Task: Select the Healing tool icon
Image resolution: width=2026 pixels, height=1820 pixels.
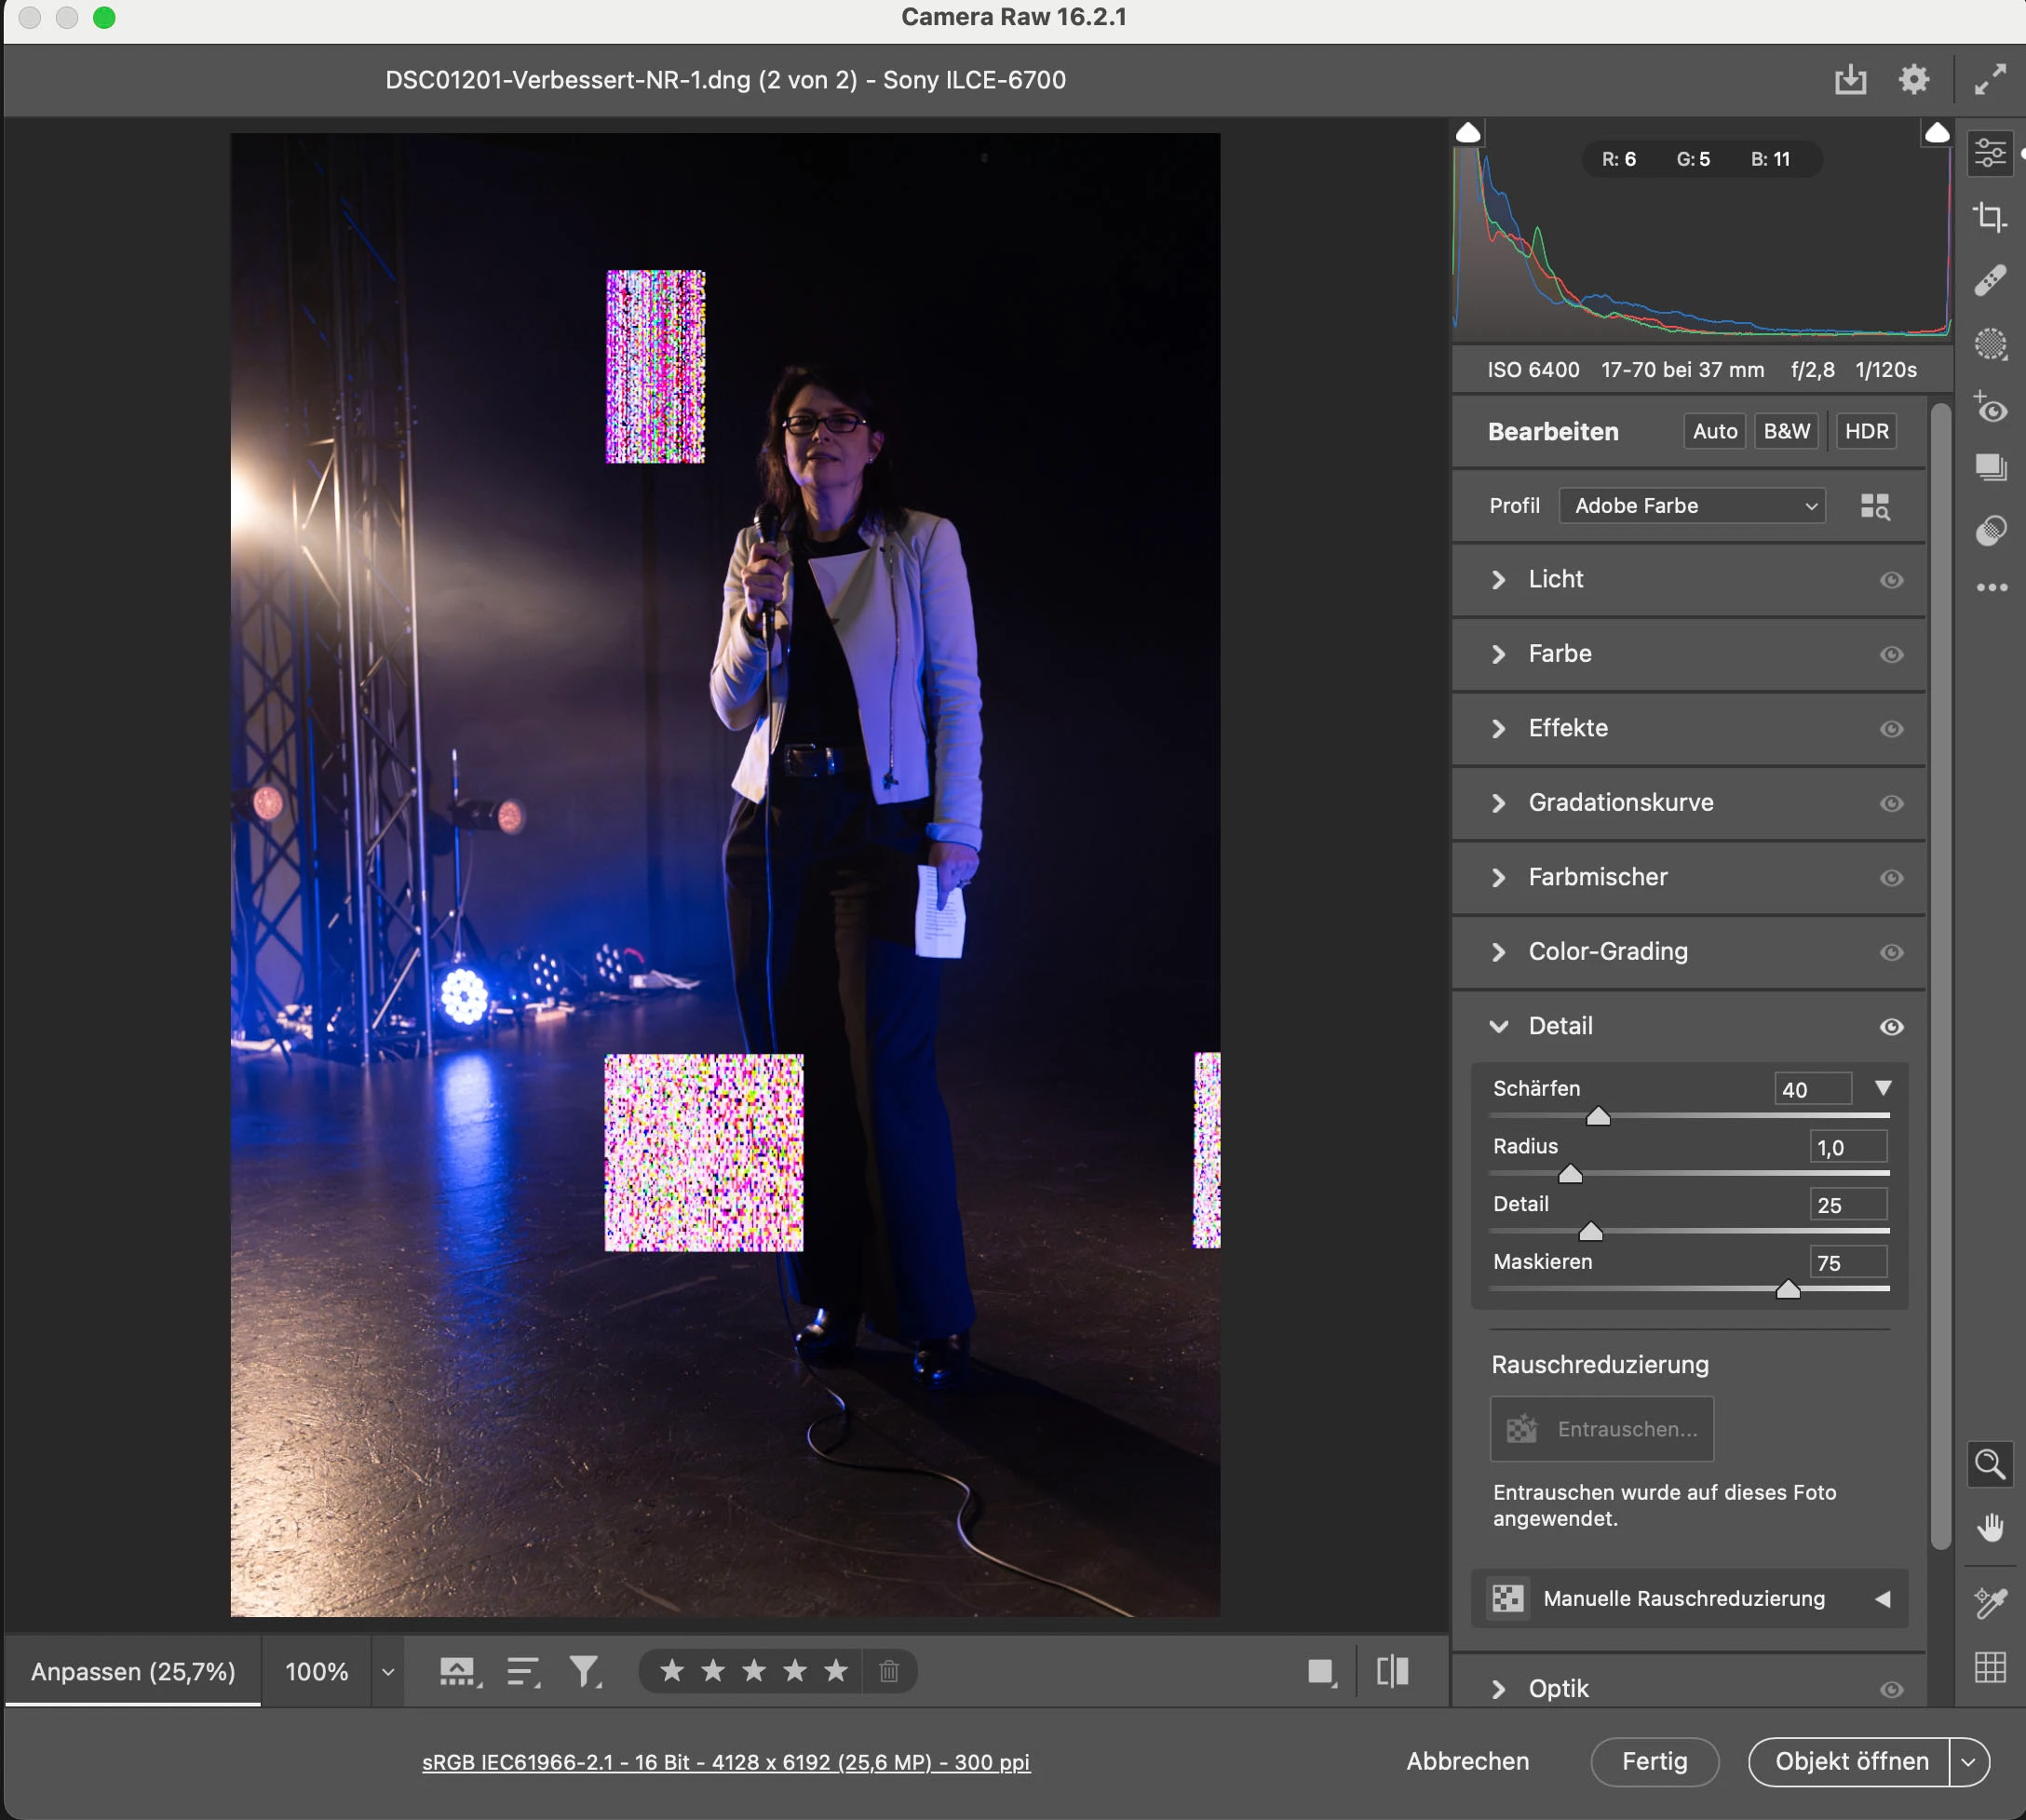Action: pos(1989,281)
